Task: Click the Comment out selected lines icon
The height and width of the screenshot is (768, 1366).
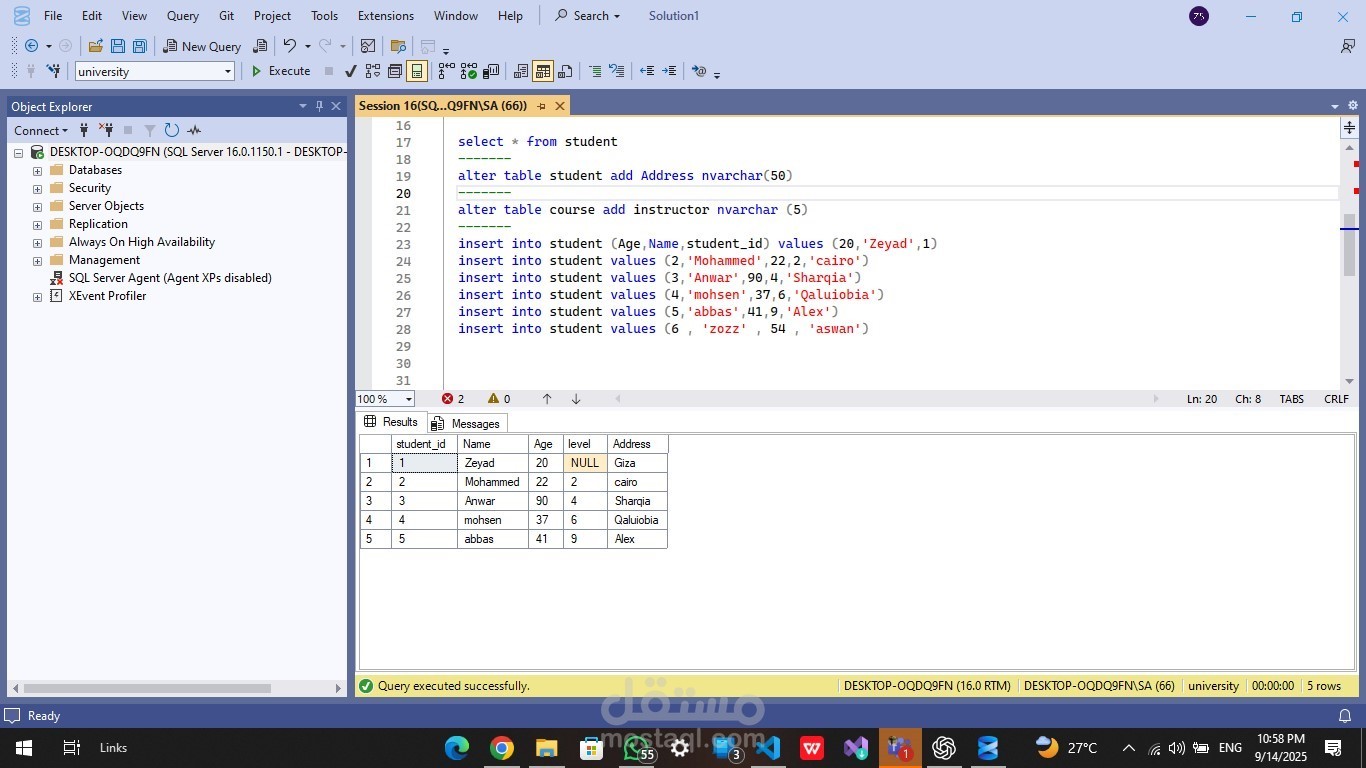Action: pyautogui.click(x=595, y=71)
